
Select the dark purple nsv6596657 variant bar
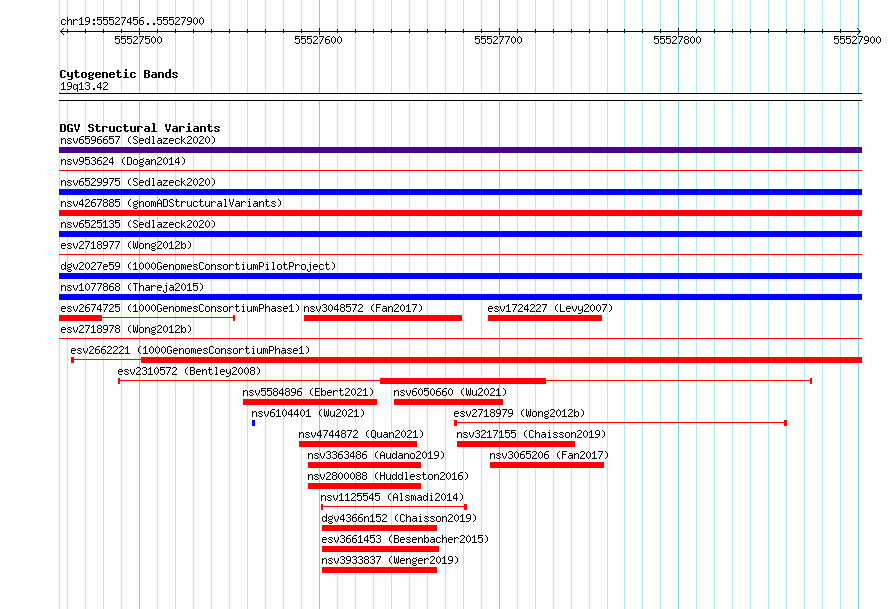tap(460, 150)
